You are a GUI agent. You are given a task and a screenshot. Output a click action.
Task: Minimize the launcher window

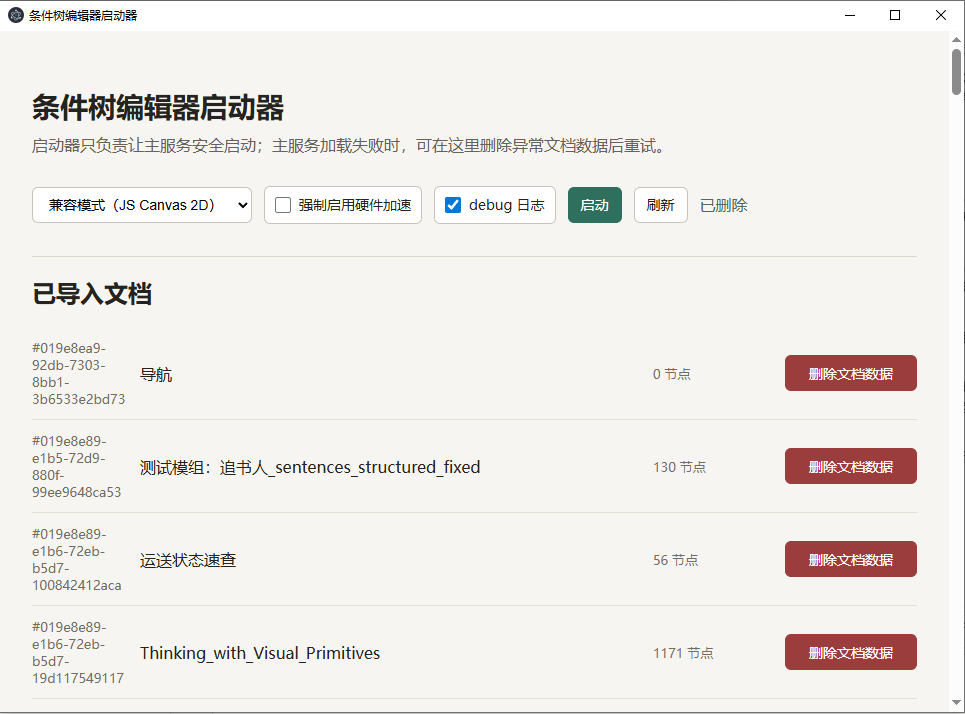tap(850, 15)
